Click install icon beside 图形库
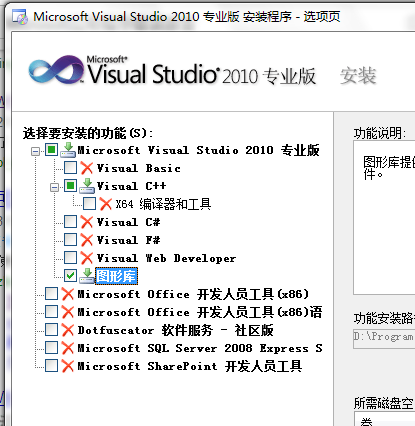Viewport: 415px width, 426px height. [87, 276]
